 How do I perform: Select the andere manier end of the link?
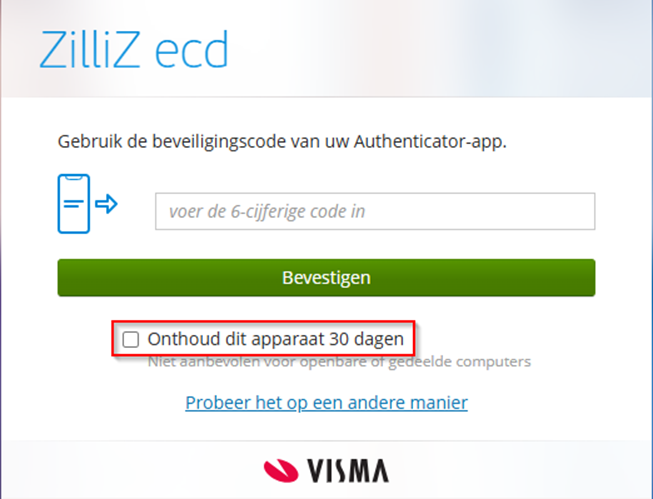coord(408,403)
